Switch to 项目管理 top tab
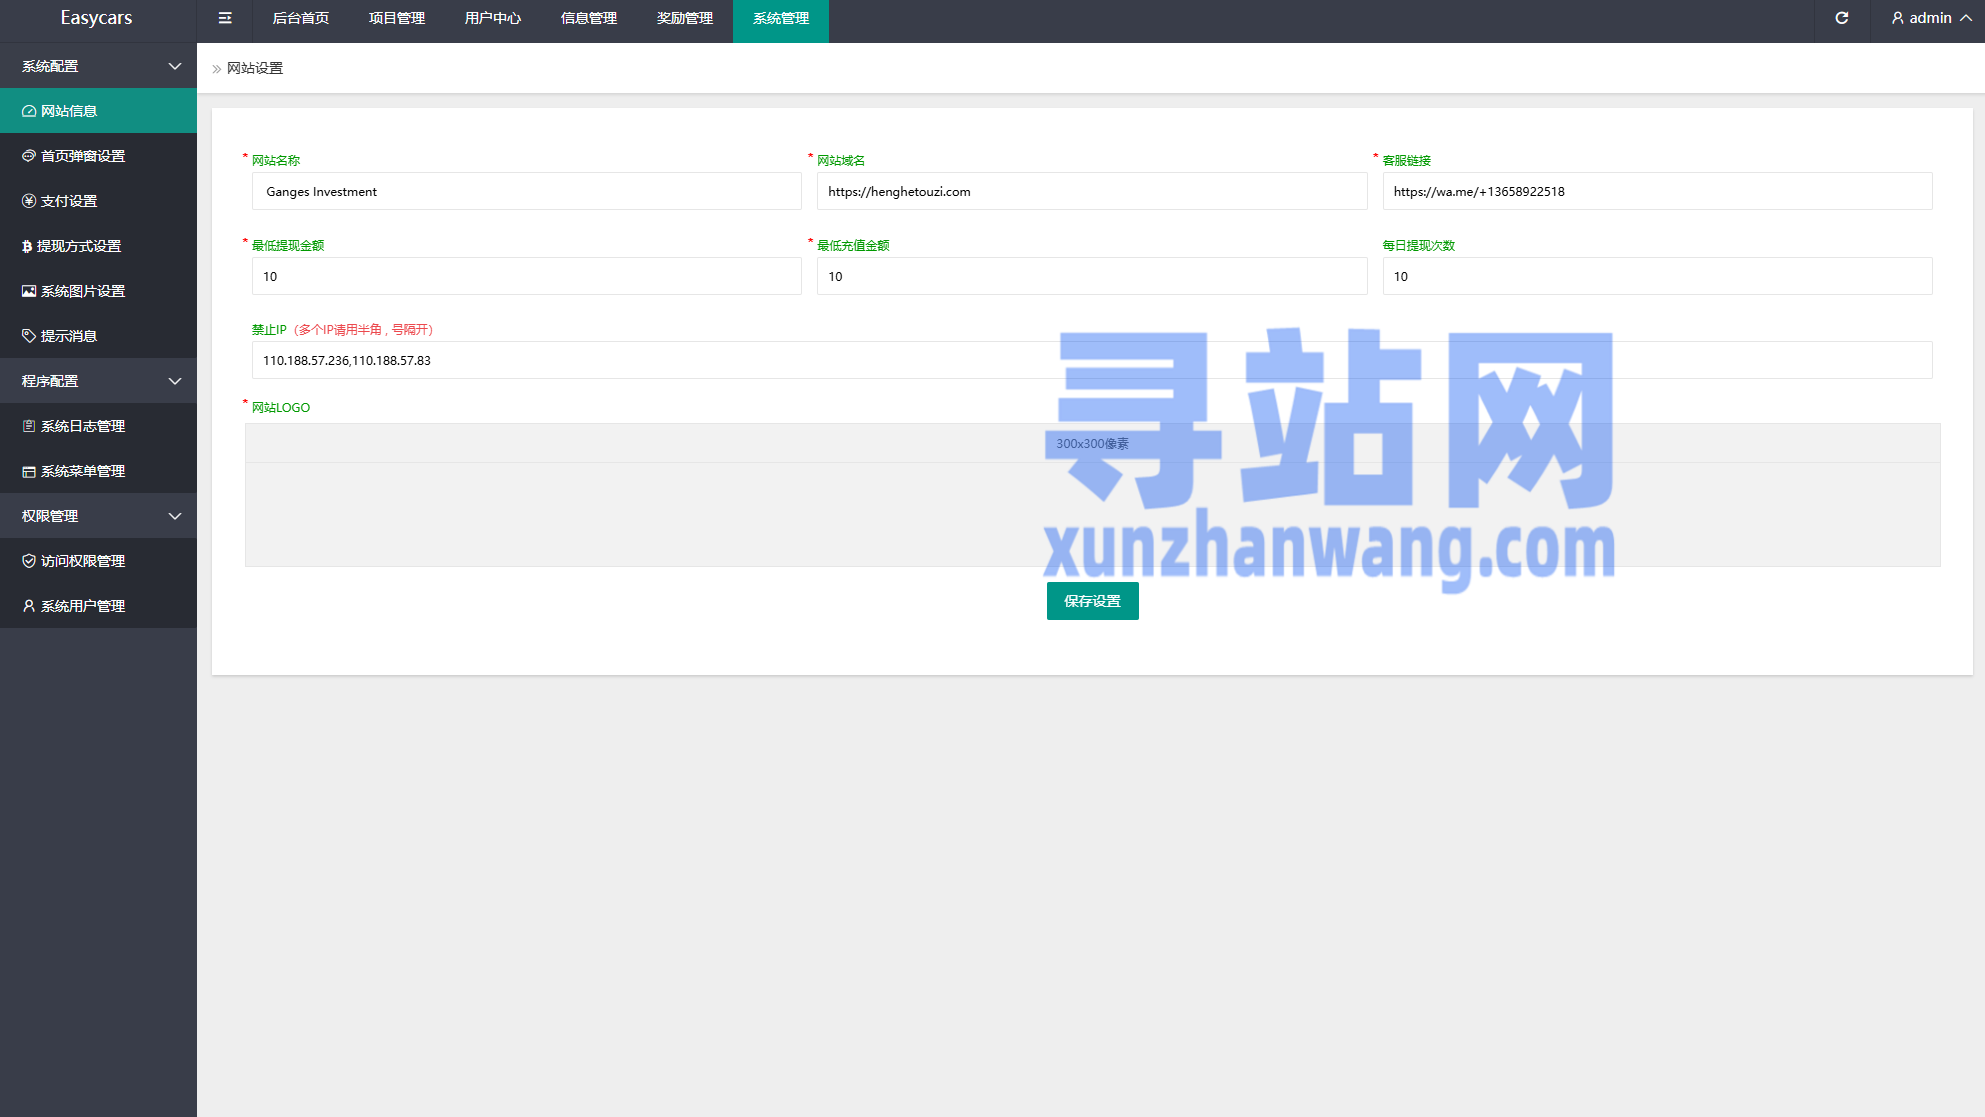This screenshot has width=1985, height=1117. [396, 18]
